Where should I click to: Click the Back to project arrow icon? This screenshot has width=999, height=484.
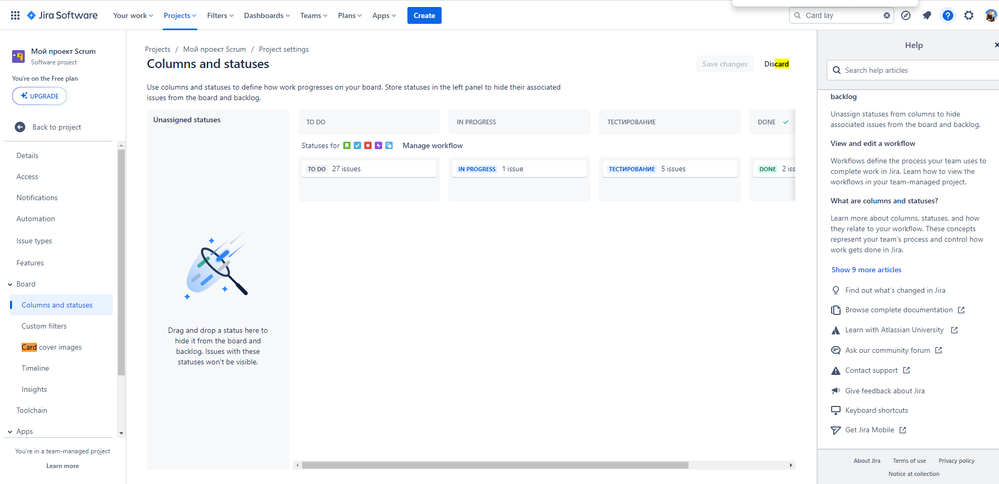(20, 127)
